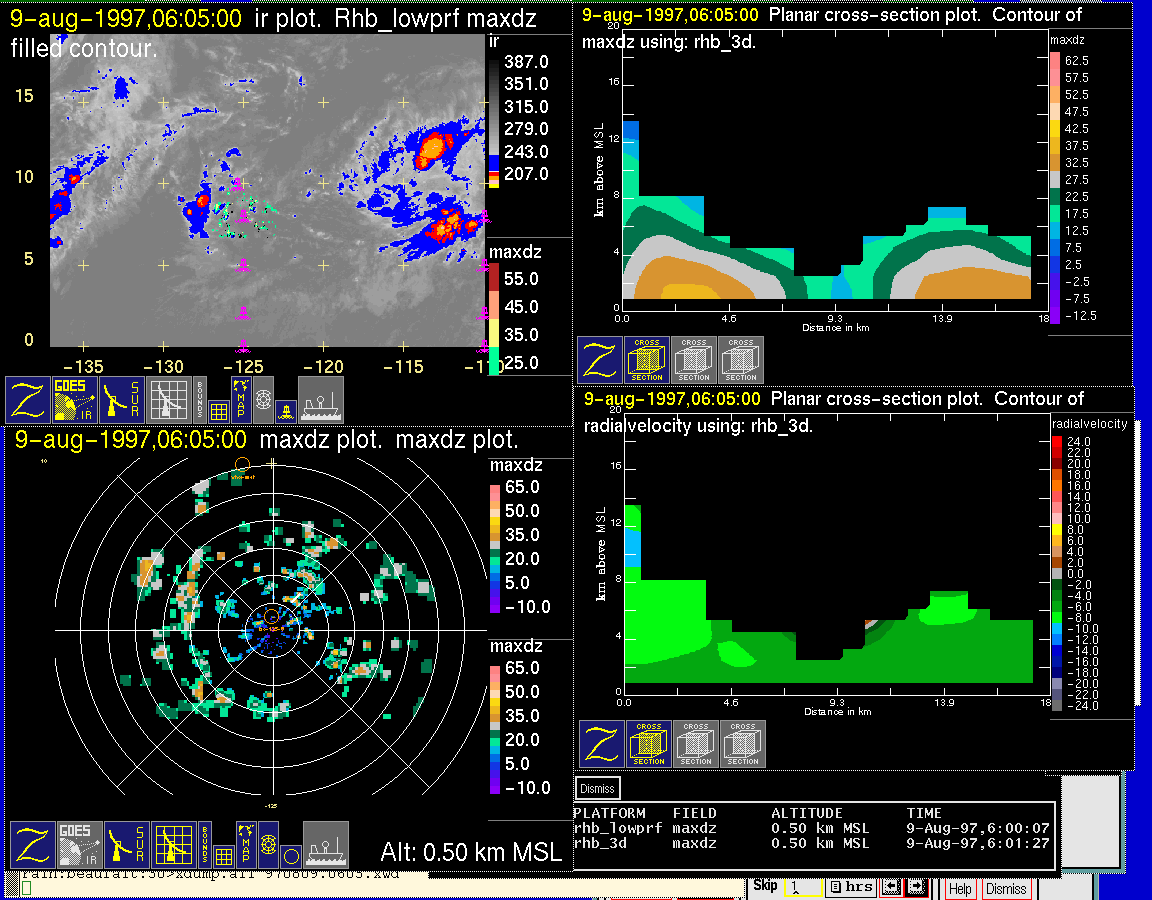
Task: Click the 24.0 red swatch in radialvelocity color scale
Action: point(1056,442)
